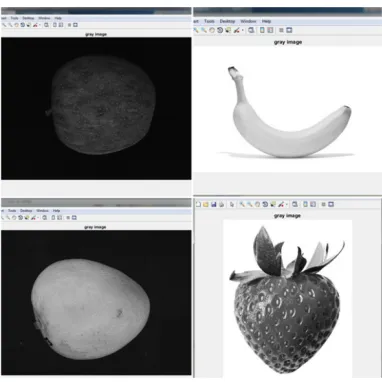This screenshot has height=382, width=382.
Task: Insert legend in mango window
Action: tap(59, 218)
